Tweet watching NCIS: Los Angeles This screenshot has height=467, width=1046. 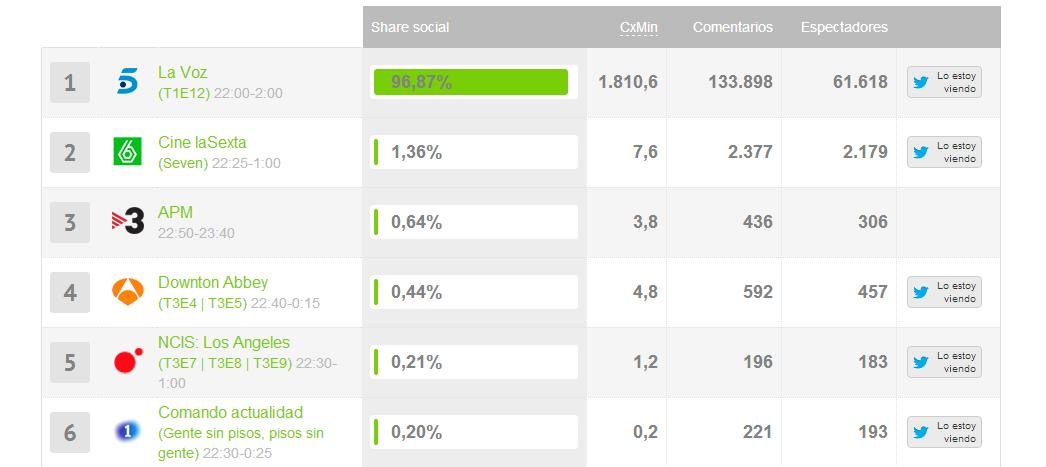944,362
